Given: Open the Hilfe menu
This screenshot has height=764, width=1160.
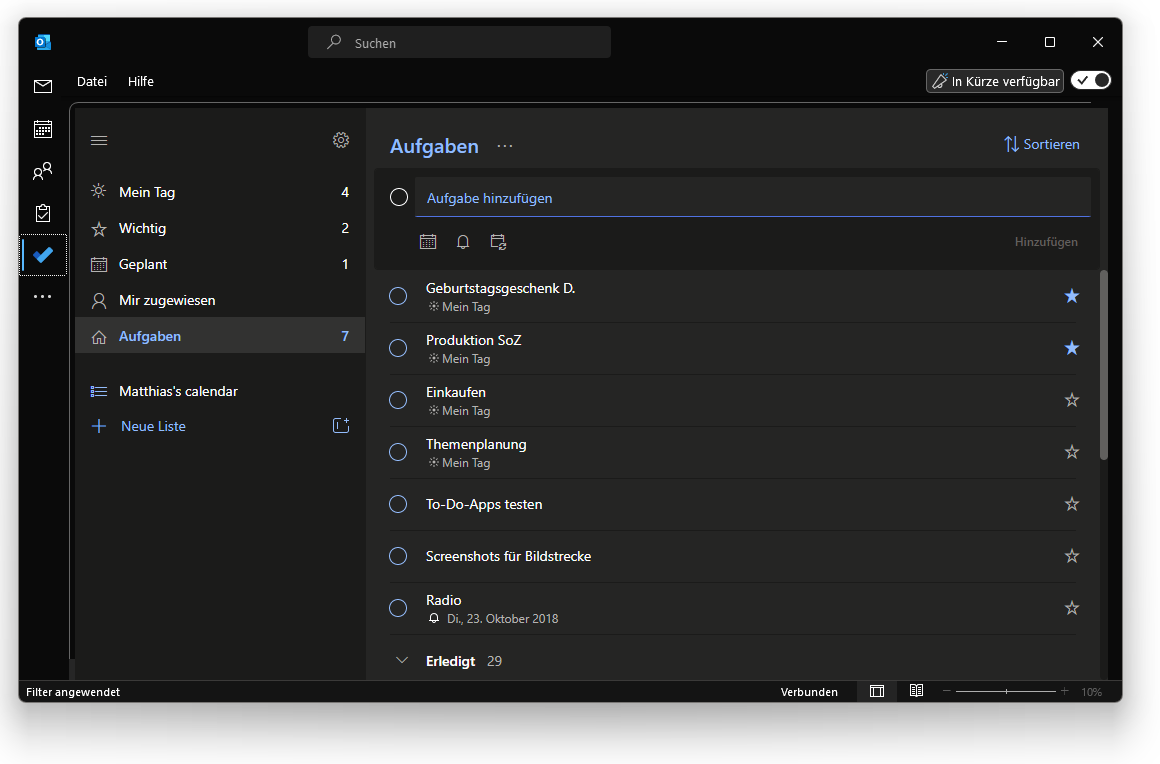Looking at the screenshot, I should (141, 82).
